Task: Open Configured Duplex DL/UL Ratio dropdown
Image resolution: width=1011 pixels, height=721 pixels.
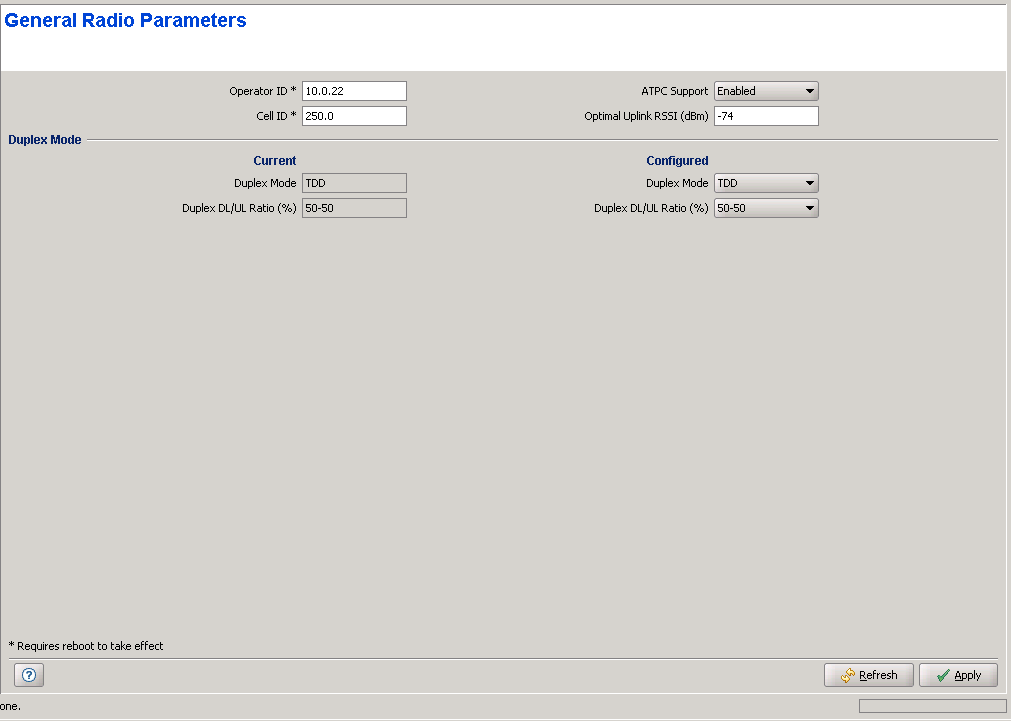Action: [766, 208]
